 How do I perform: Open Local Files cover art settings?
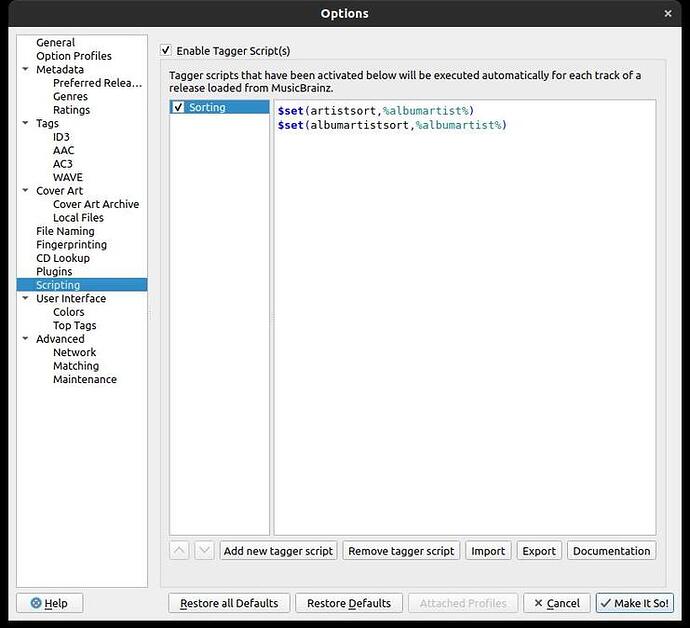78,217
